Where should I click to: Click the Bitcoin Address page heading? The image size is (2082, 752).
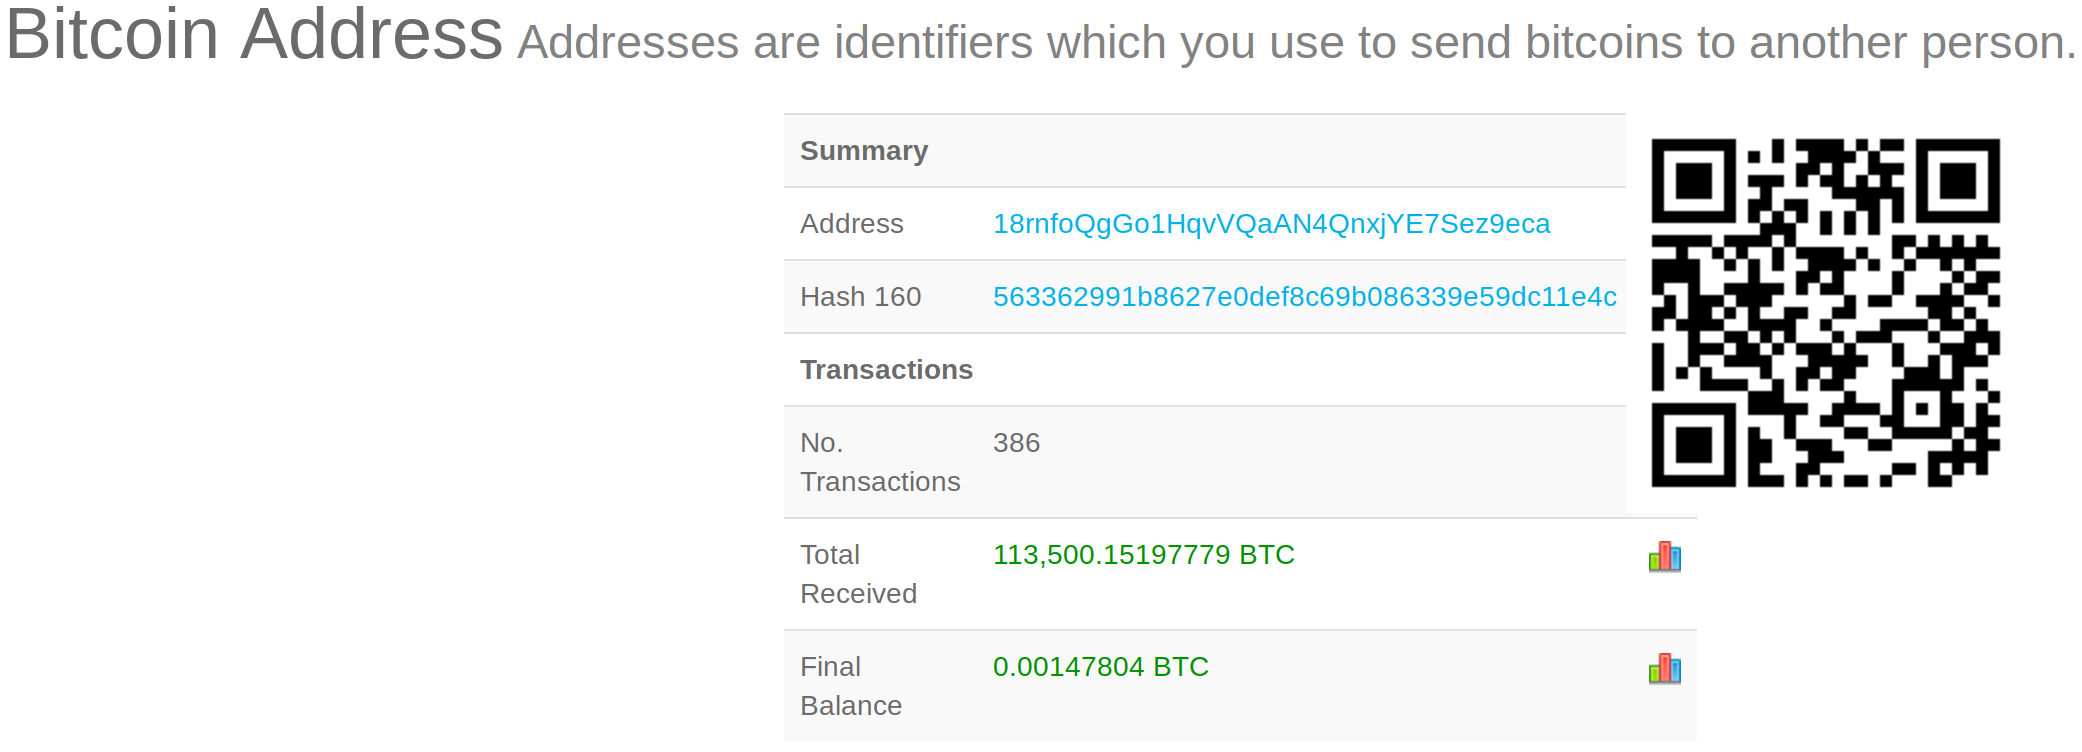pos(254,34)
